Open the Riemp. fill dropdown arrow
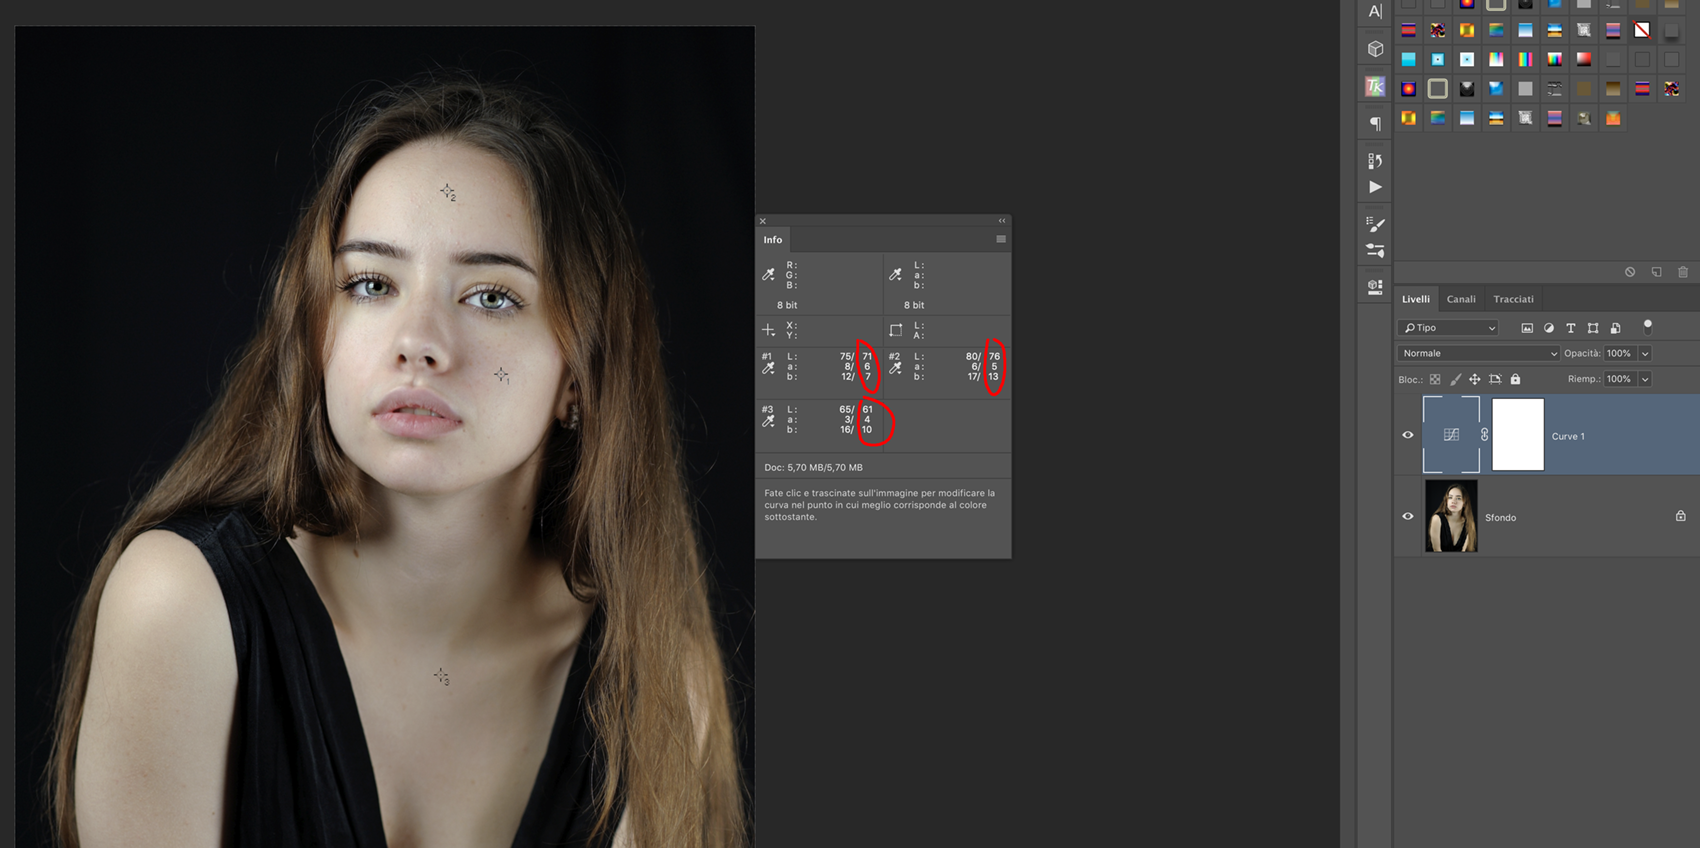The height and width of the screenshot is (848, 1700). click(x=1645, y=379)
